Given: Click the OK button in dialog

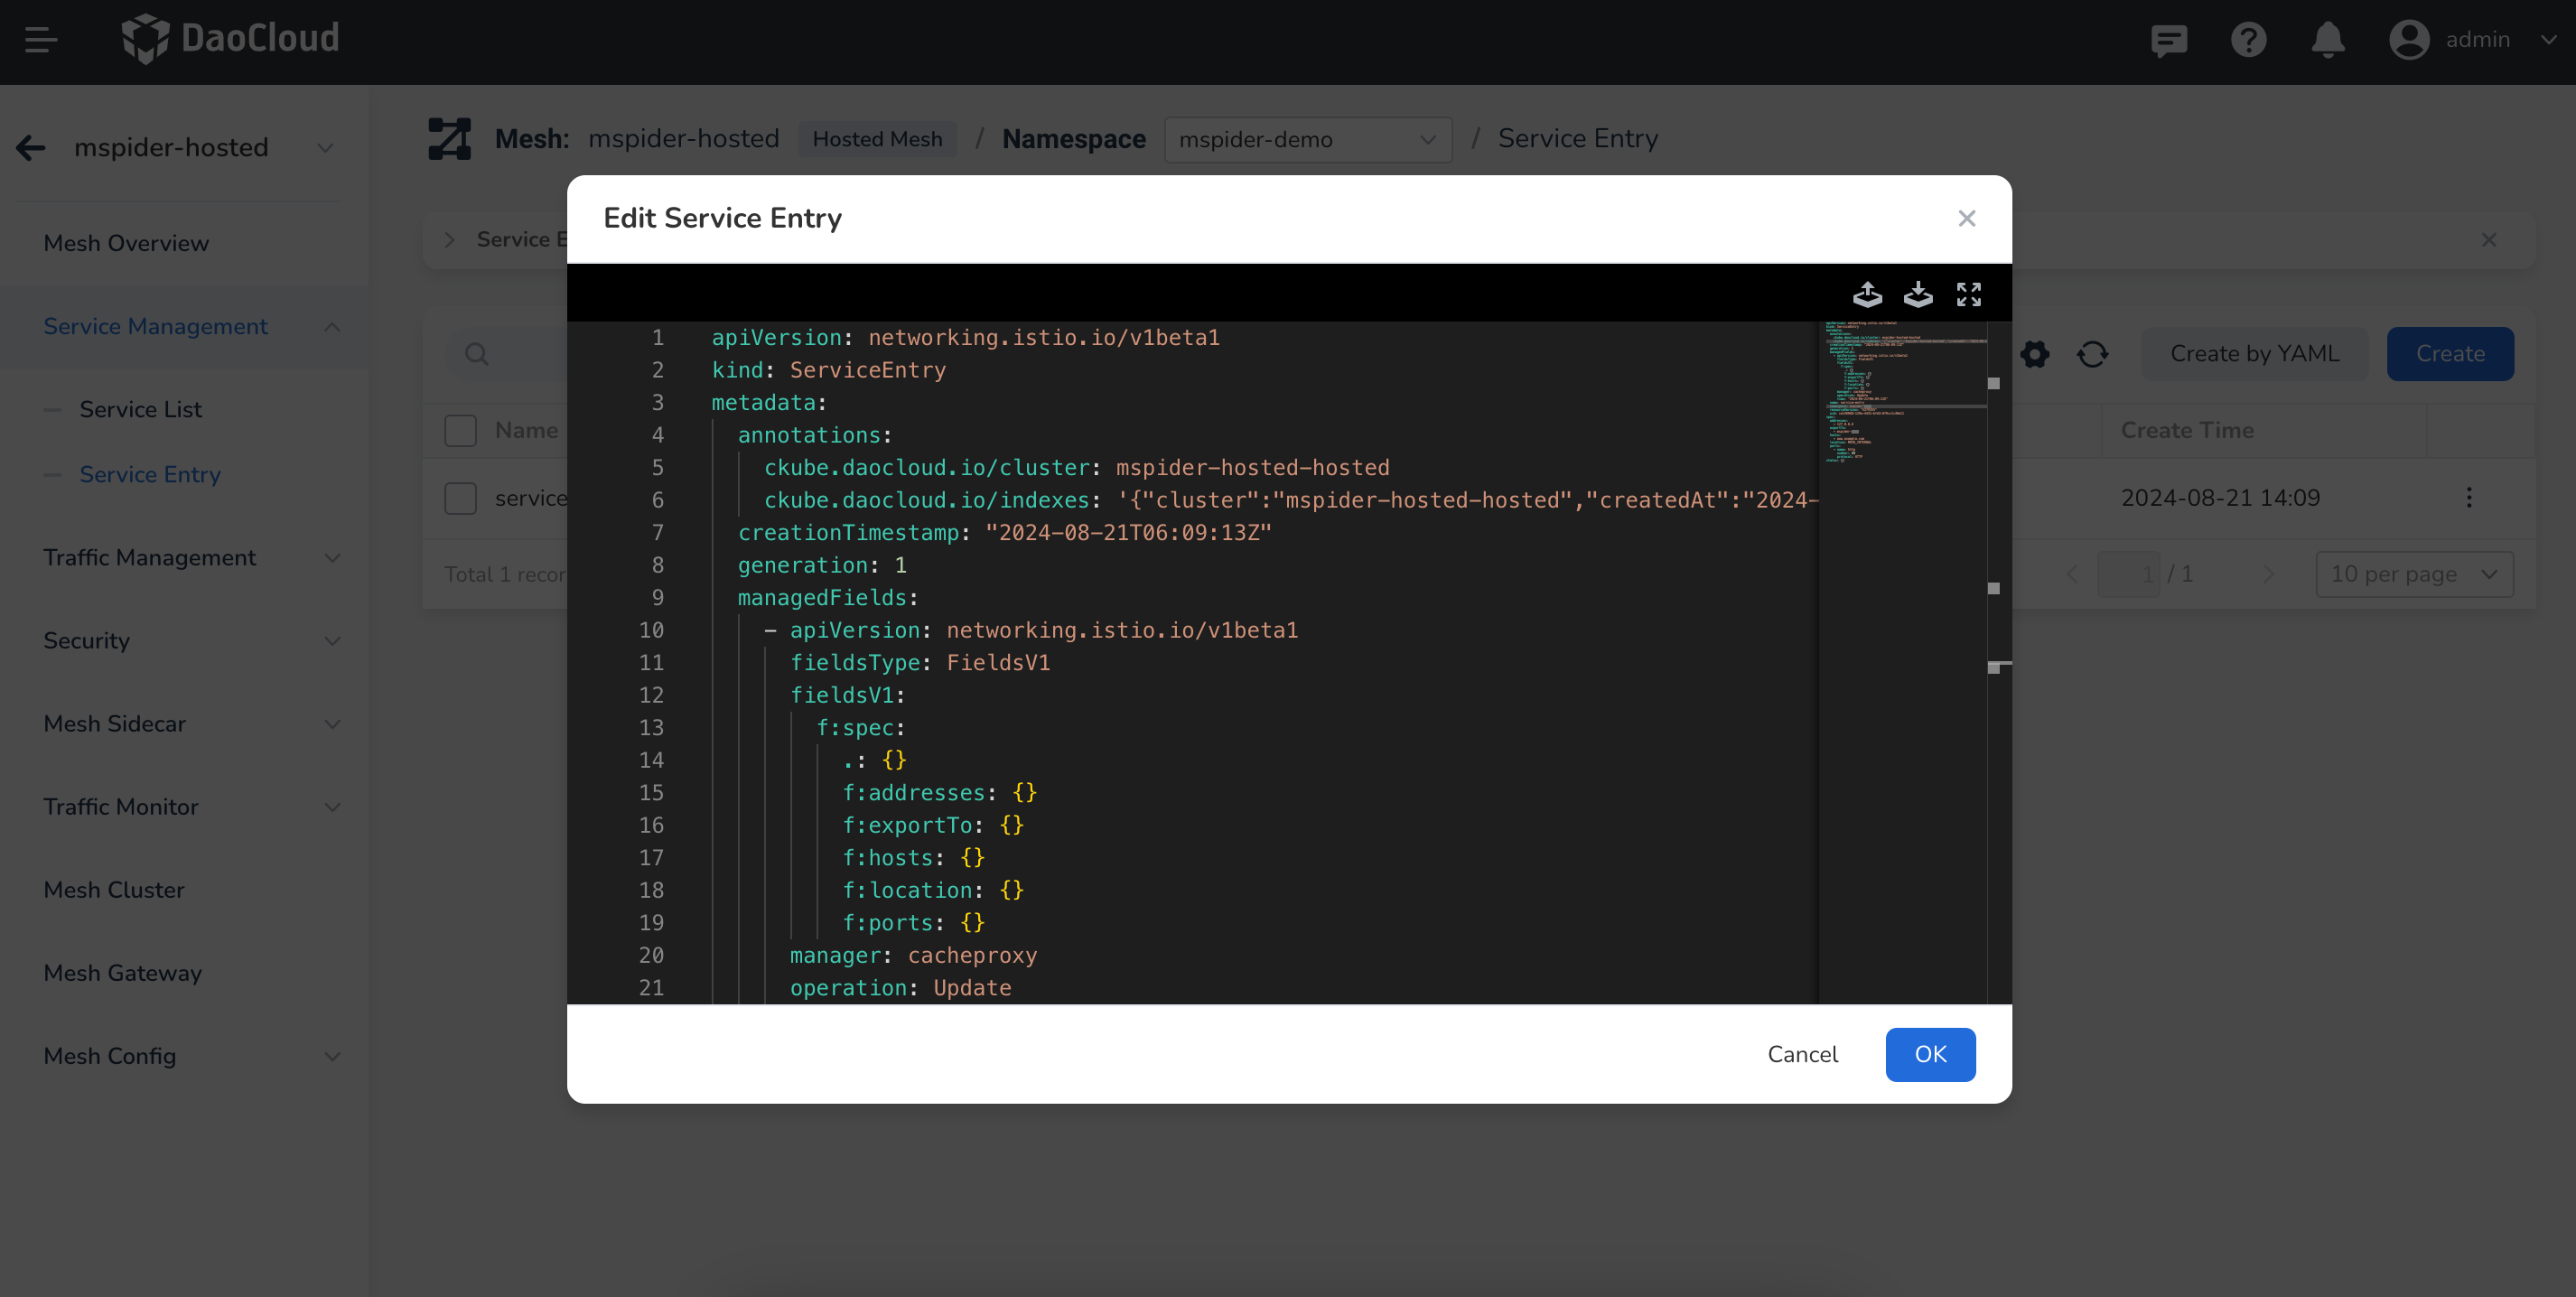Looking at the screenshot, I should point(1929,1054).
